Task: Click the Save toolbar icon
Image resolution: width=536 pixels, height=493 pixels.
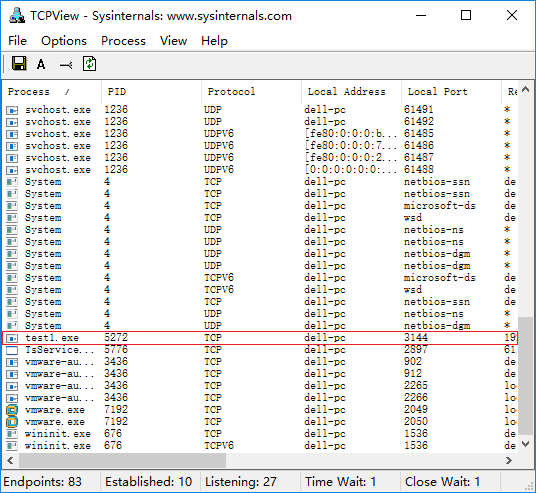Action: point(19,64)
